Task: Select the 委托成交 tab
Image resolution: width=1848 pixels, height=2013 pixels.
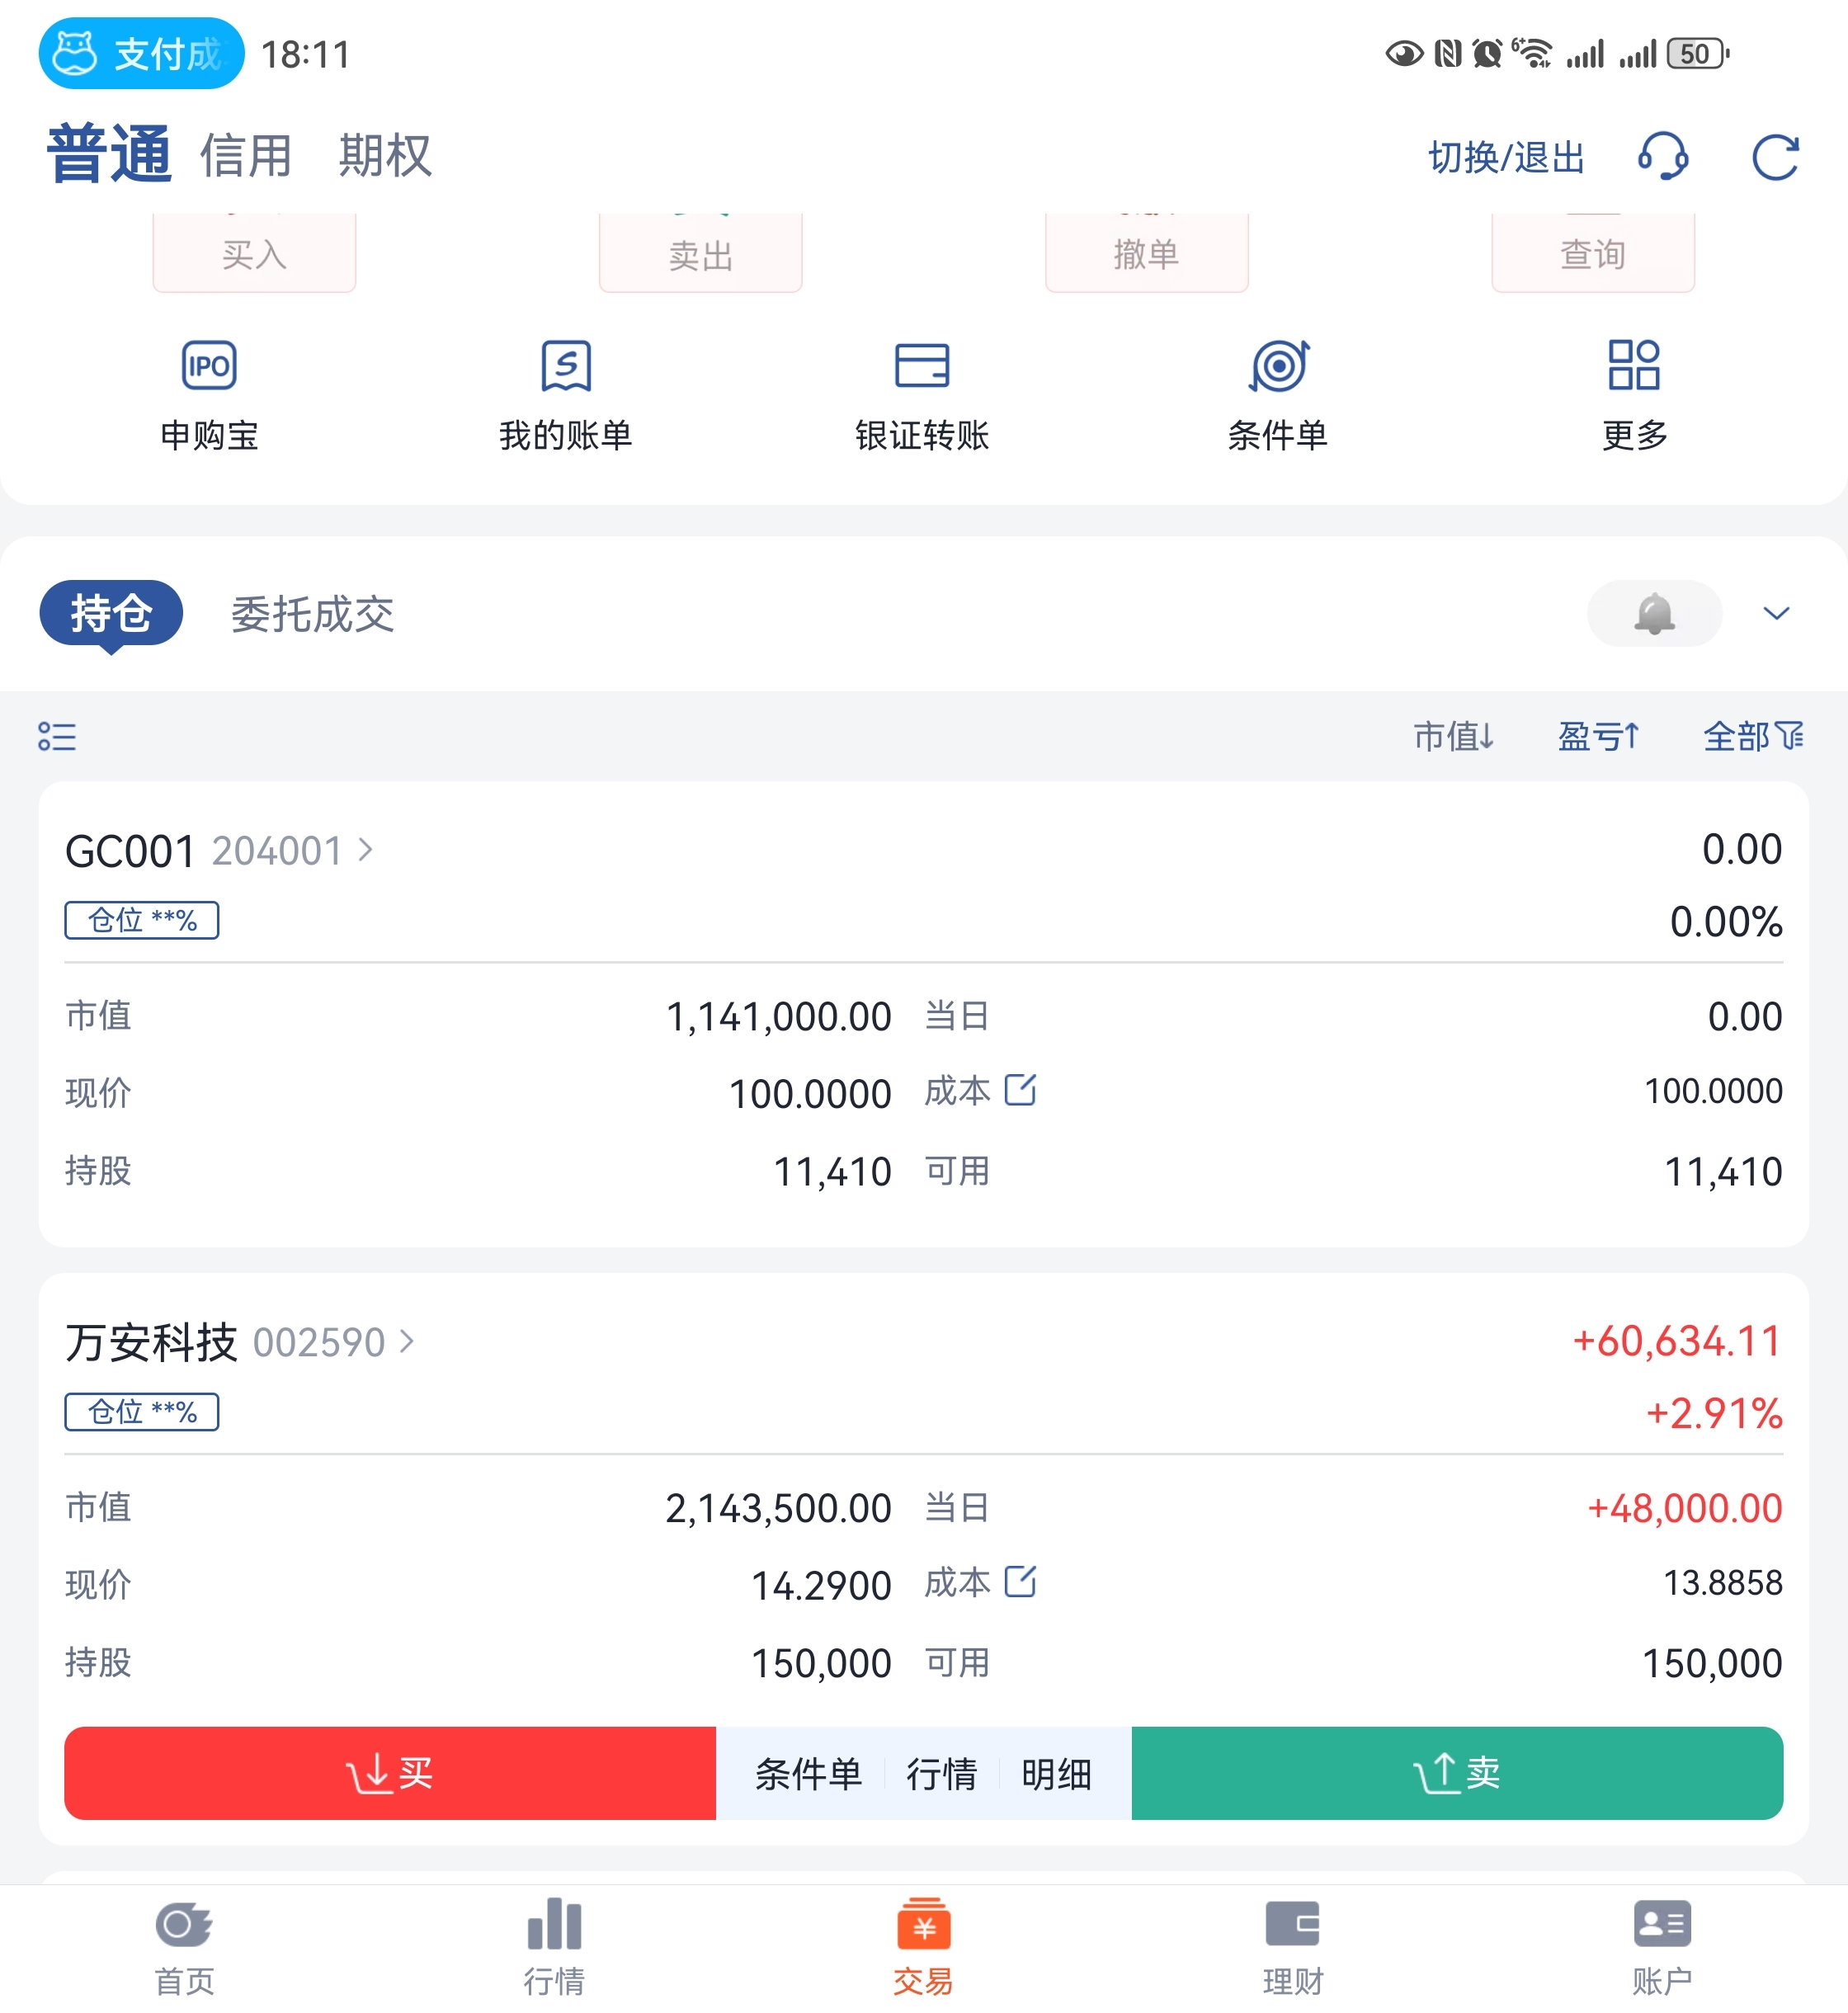Action: pyautogui.click(x=312, y=614)
